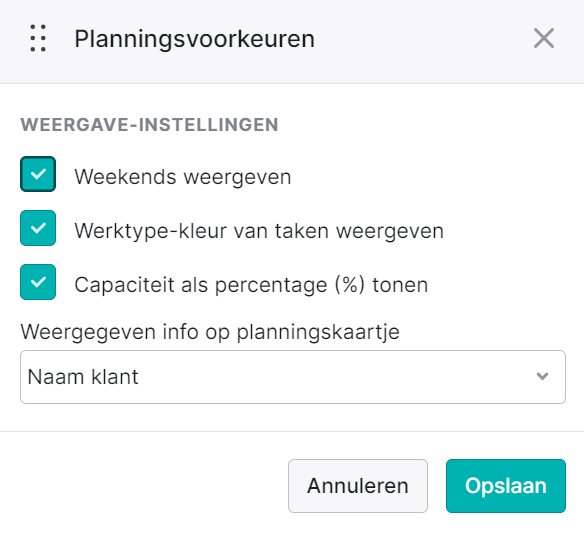Viewport: 584px width, 535px height.
Task: Click the small chevron arrow in the Naam klant field
Action: coord(543,377)
